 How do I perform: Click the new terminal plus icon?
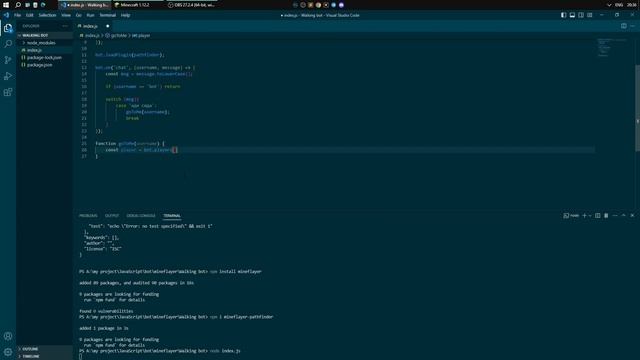coord(584,216)
